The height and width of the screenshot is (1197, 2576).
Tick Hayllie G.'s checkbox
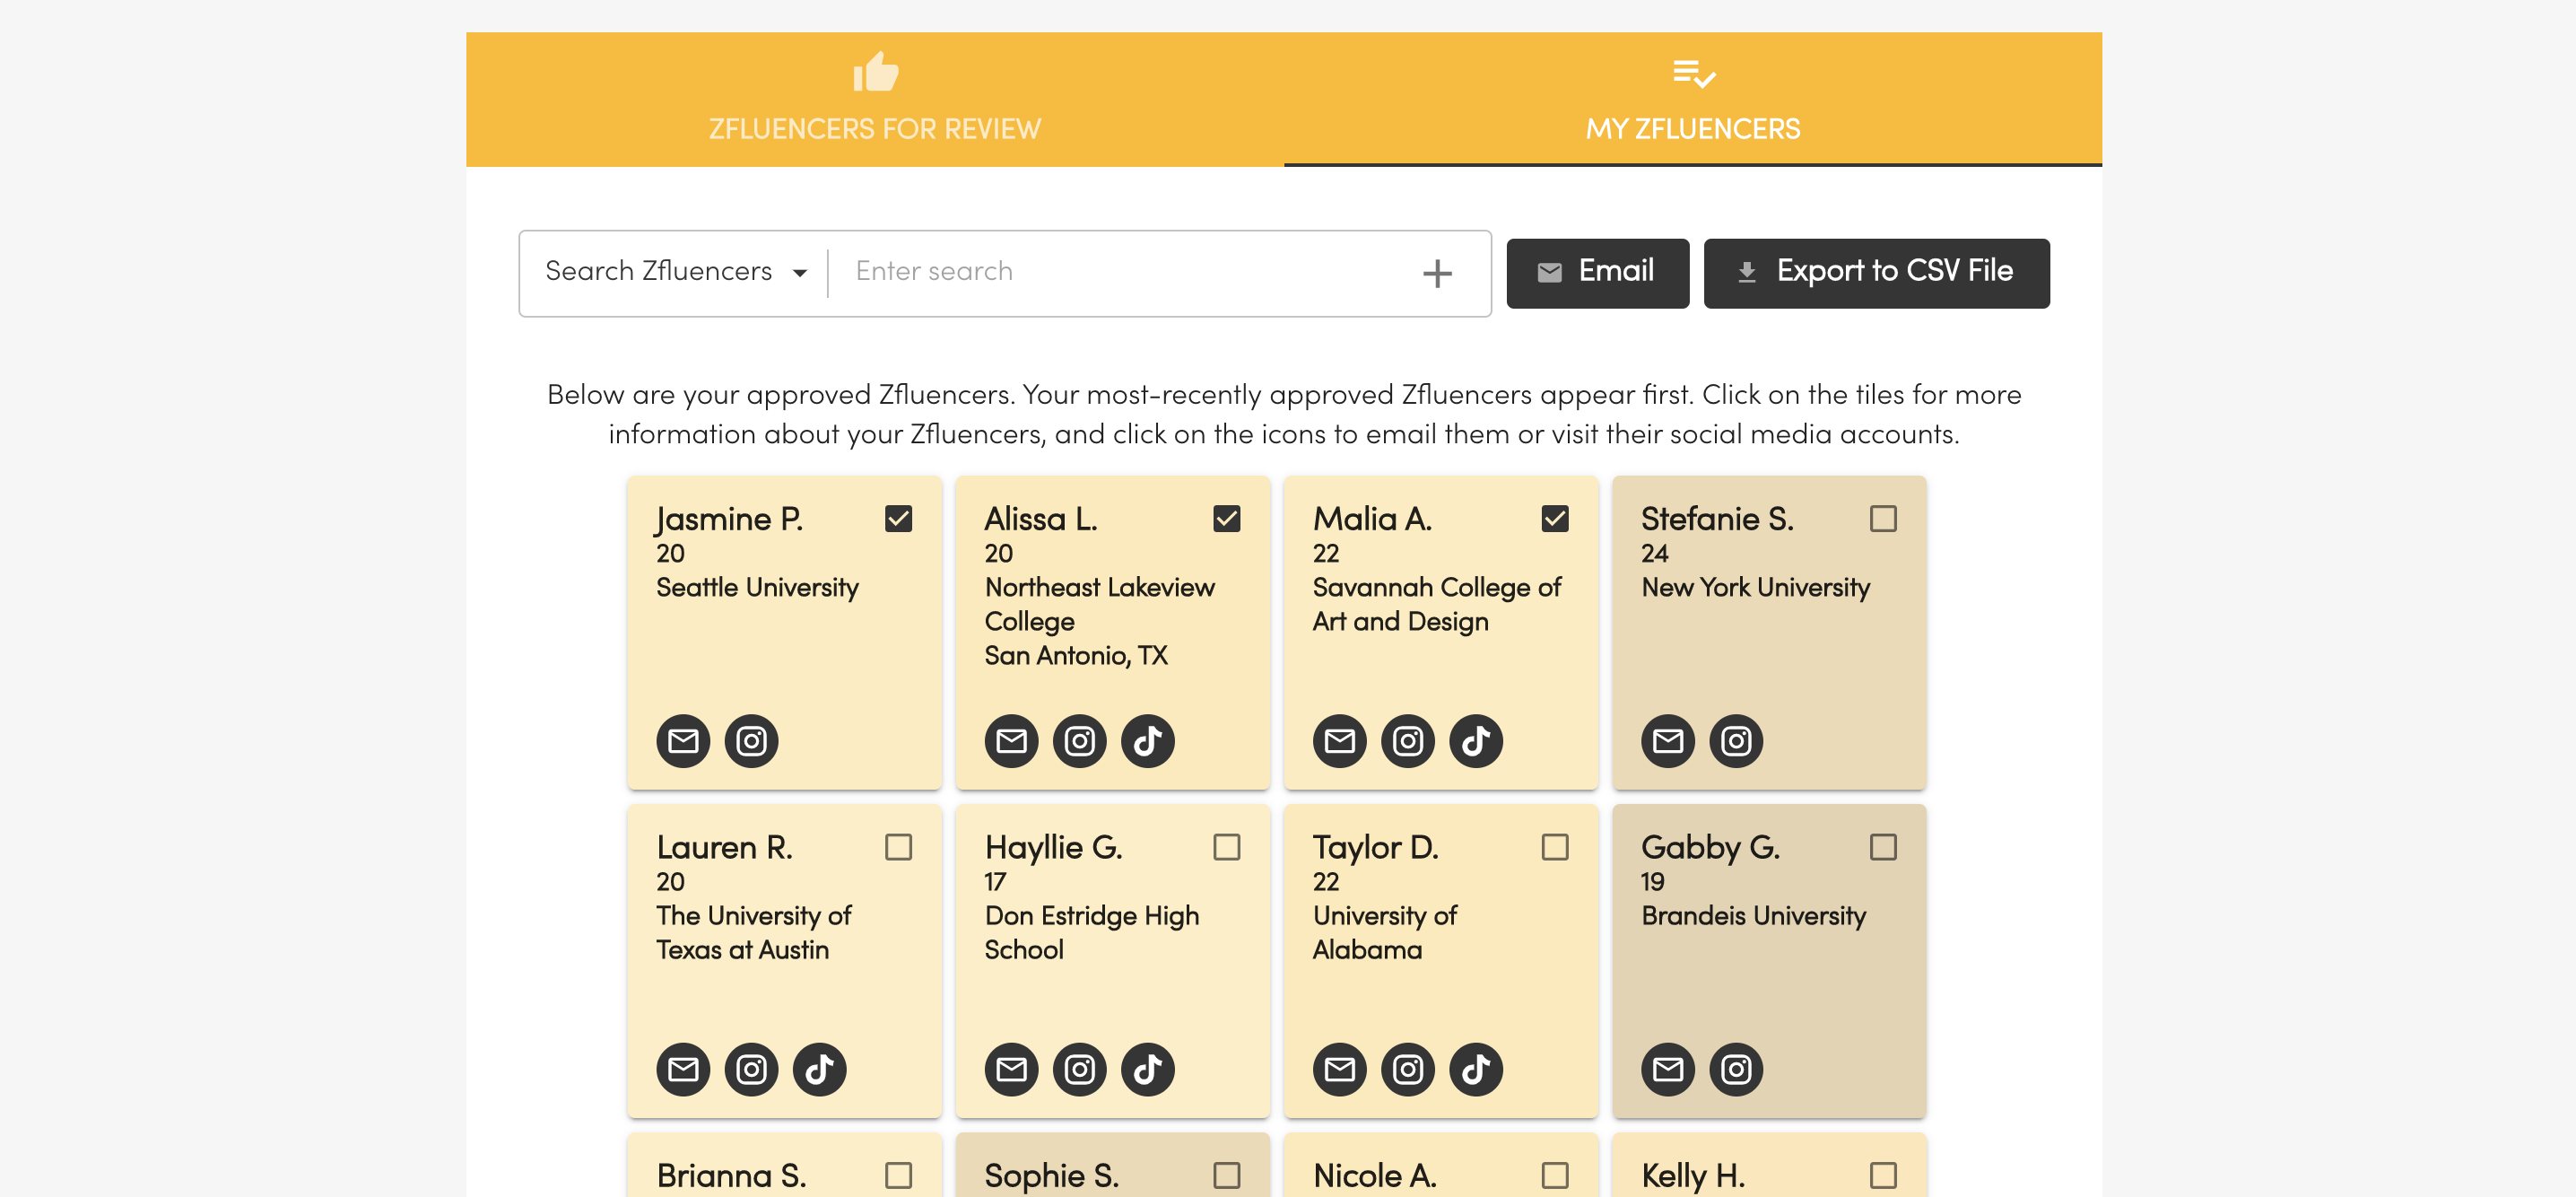(x=1226, y=847)
